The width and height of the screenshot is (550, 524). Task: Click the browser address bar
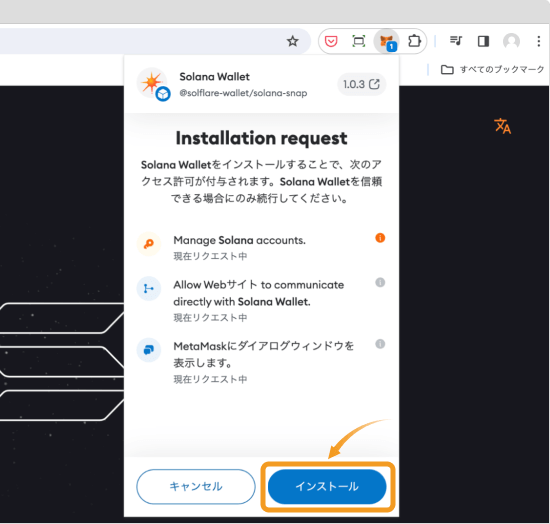click(x=154, y=41)
